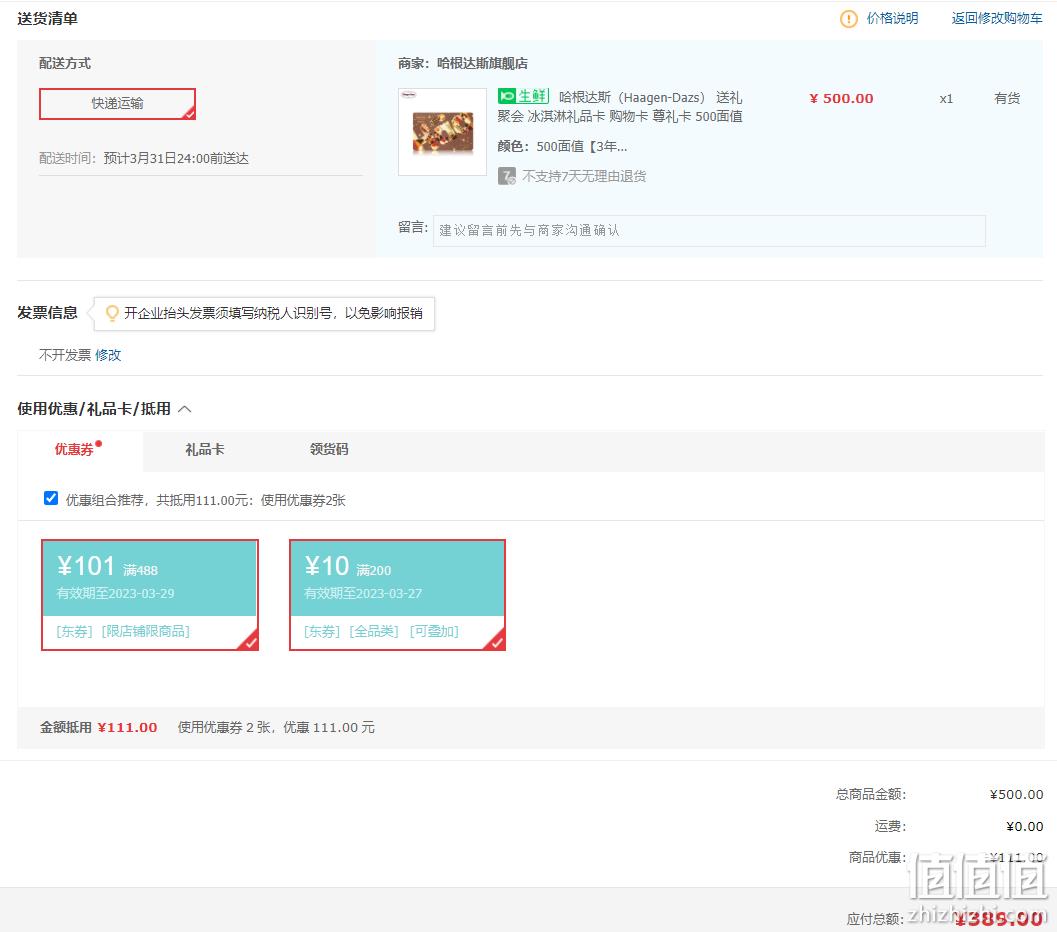Select 快递运输 delivery method
This screenshot has height=932, width=1057.
pyautogui.click(x=117, y=104)
